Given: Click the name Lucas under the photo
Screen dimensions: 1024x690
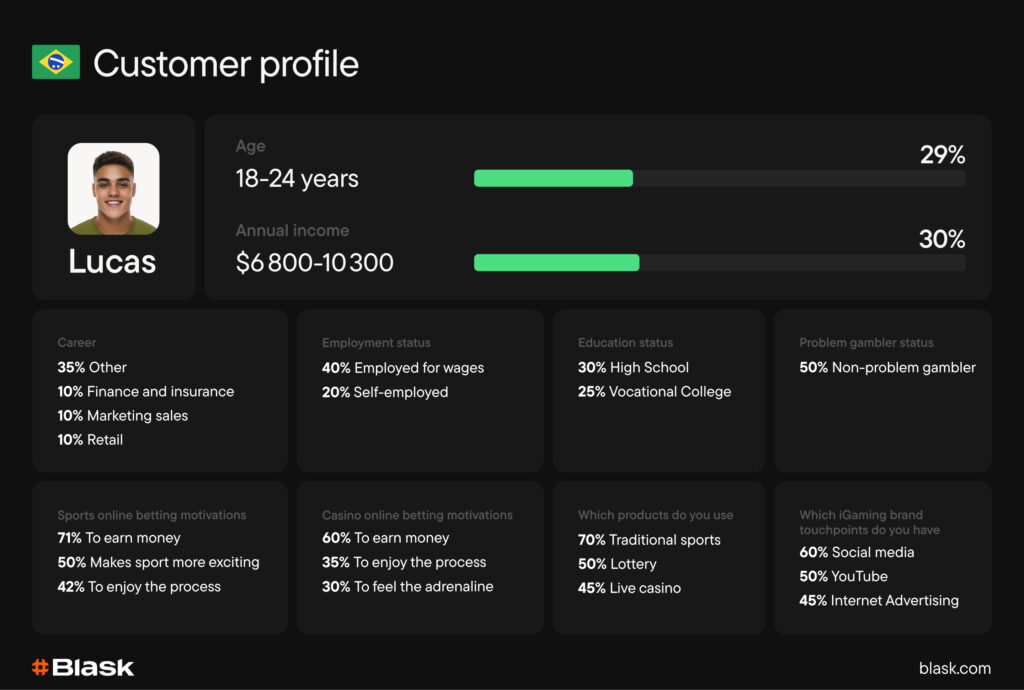Looking at the screenshot, I should pos(112,261).
